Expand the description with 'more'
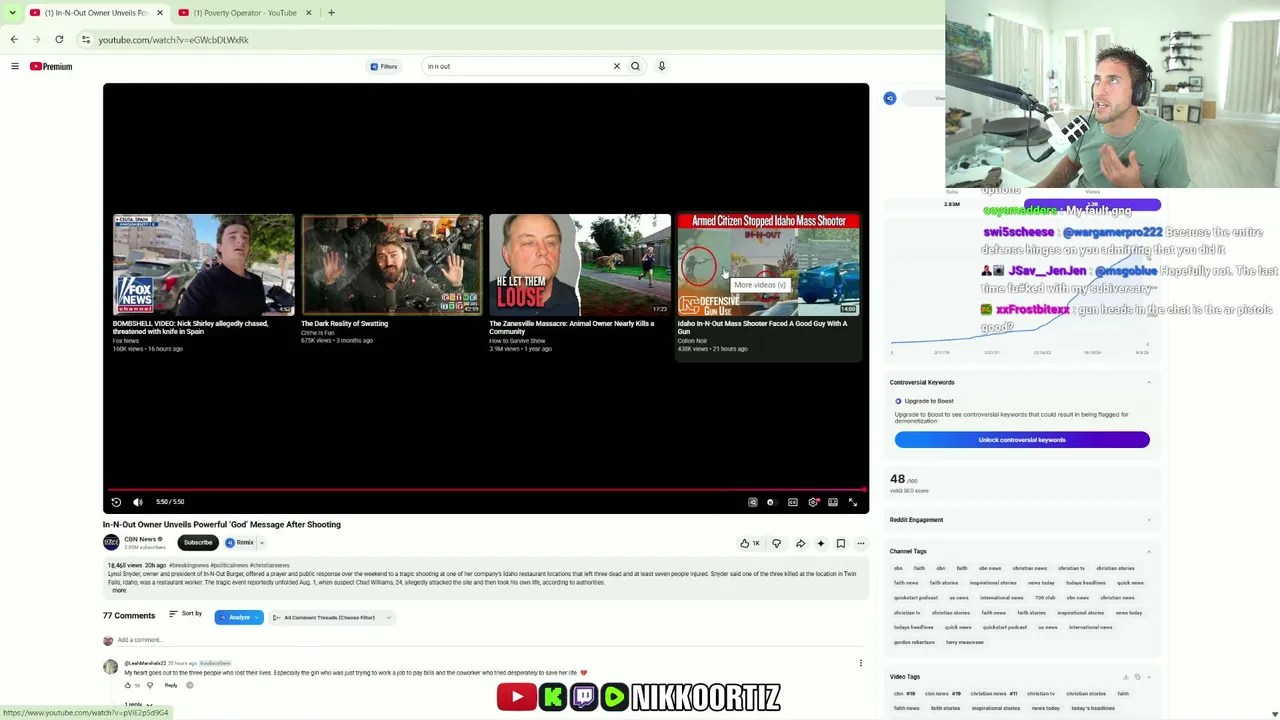Image resolution: width=1280 pixels, height=720 pixels. tap(119, 590)
